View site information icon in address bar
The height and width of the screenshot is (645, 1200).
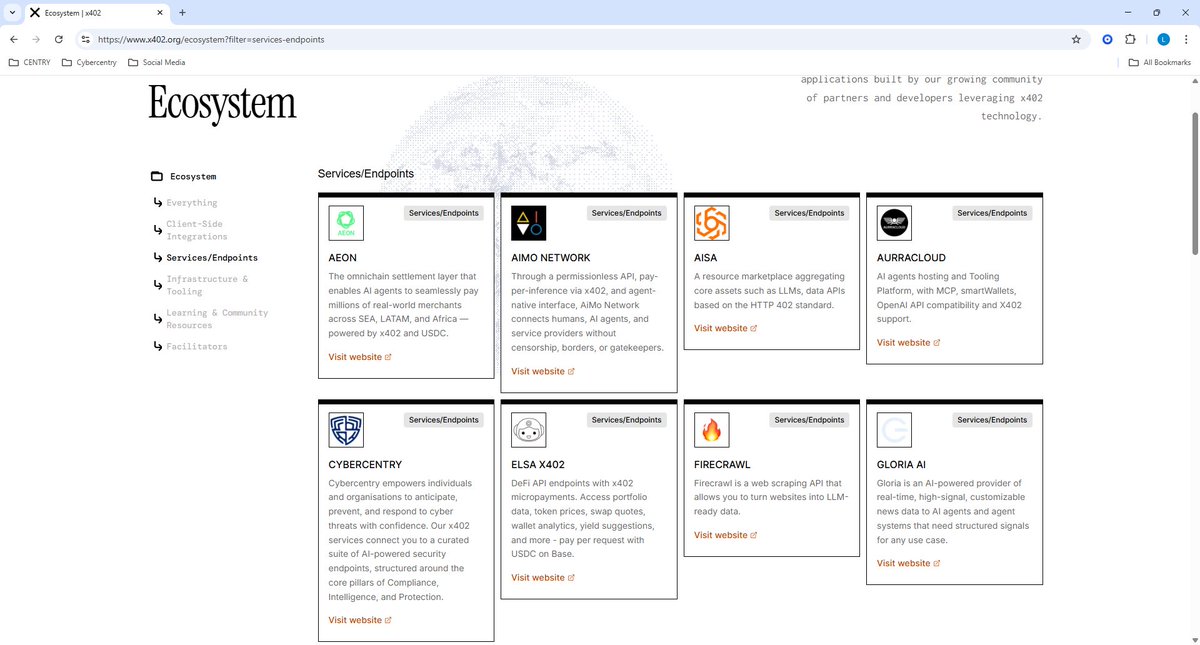[x=86, y=39]
